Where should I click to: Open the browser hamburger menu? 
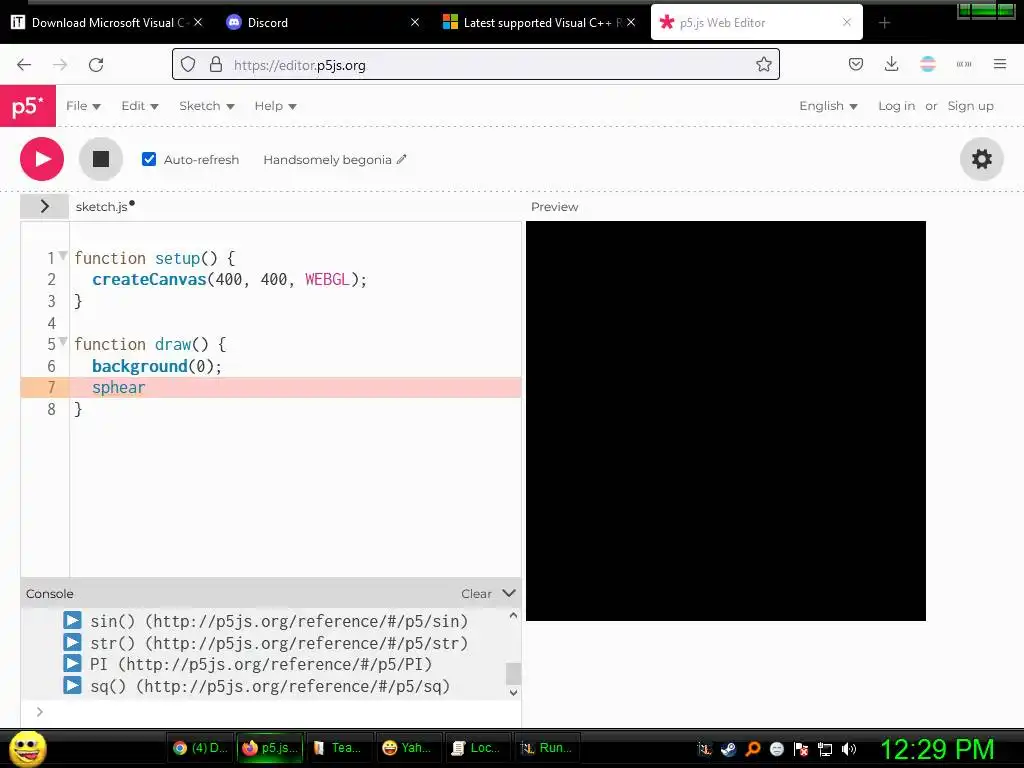999,64
